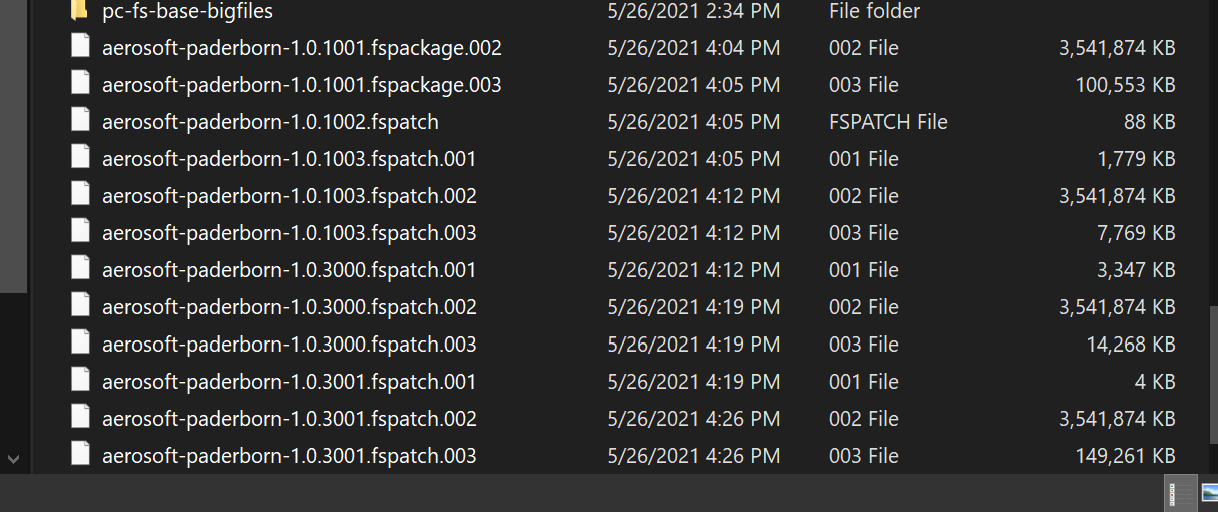Click file icon of aerosoft-paderborn-1.0.3001.fspatch.002
1218x512 pixels.
(80, 418)
